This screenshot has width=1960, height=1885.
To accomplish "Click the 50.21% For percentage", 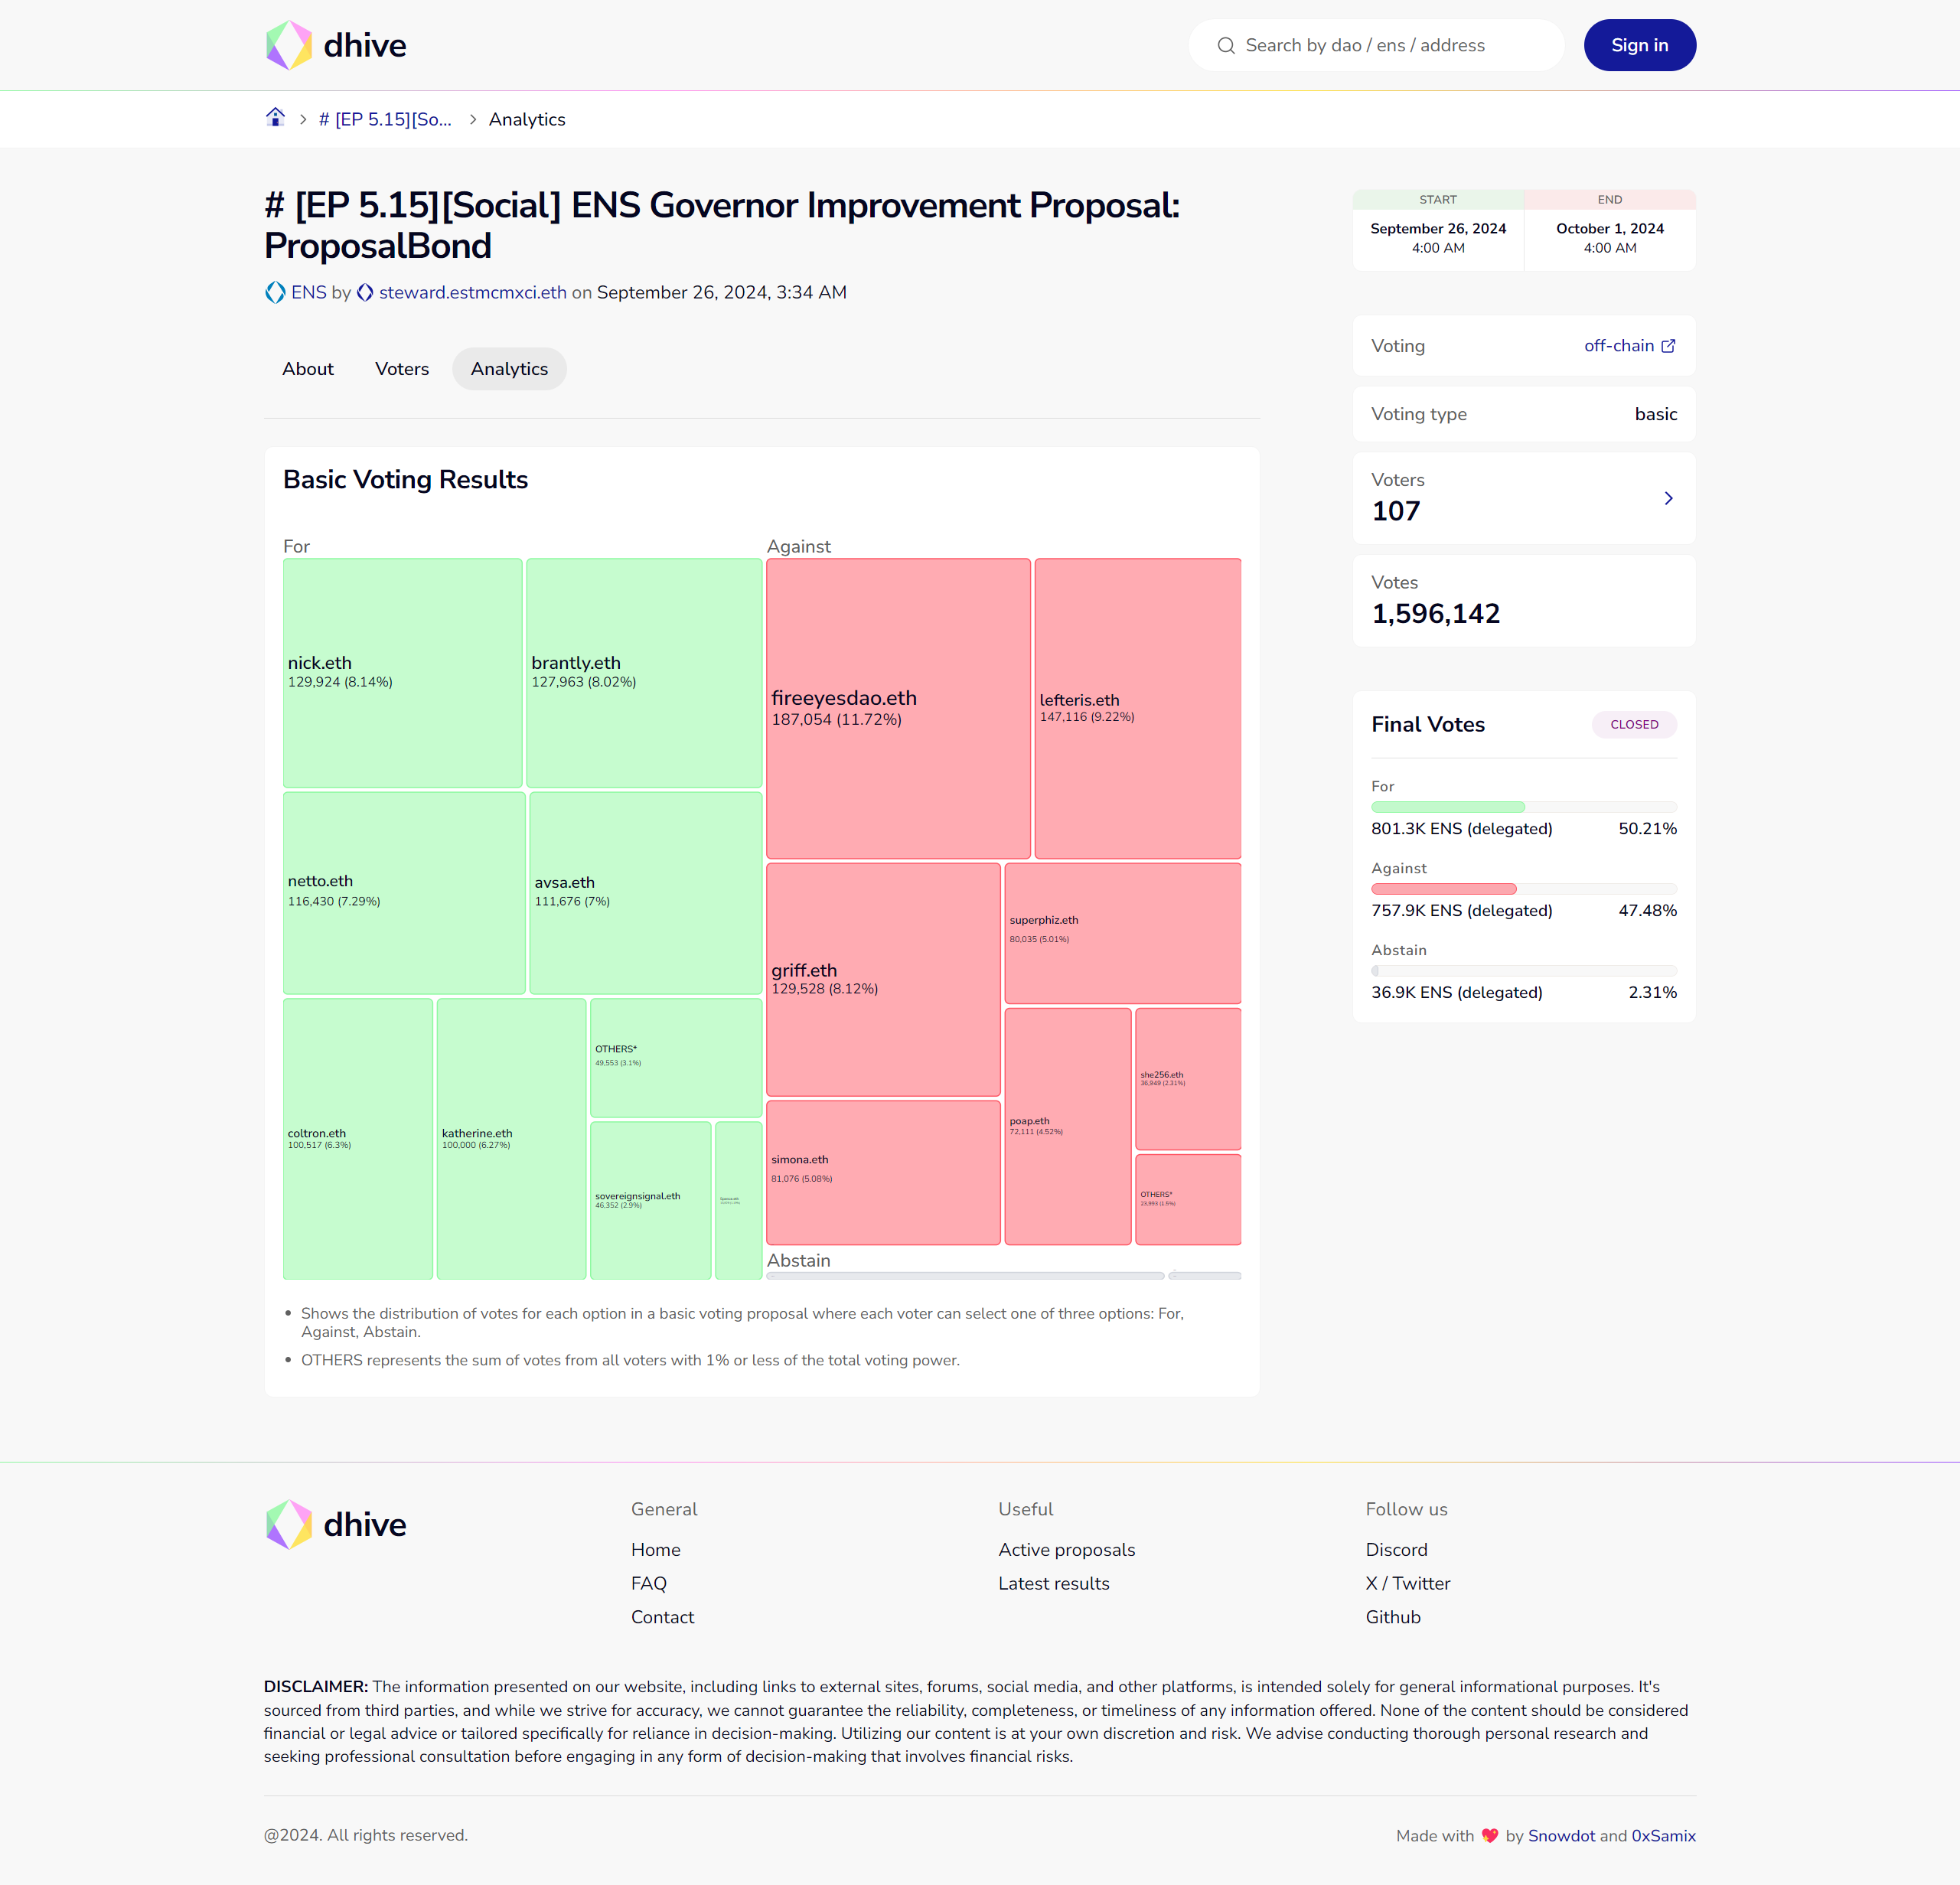I will [x=1647, y=829].
